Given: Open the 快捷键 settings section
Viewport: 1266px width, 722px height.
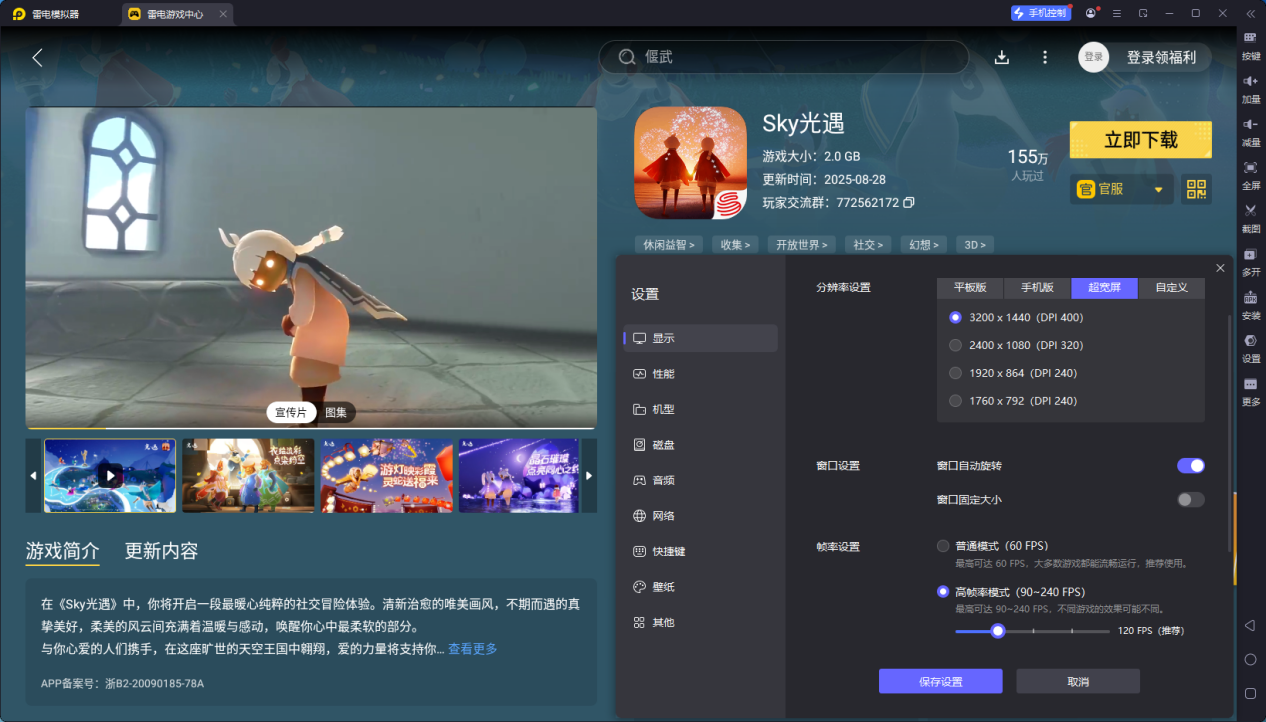Looking at the screenshot, I should click(x=700, y=551).
